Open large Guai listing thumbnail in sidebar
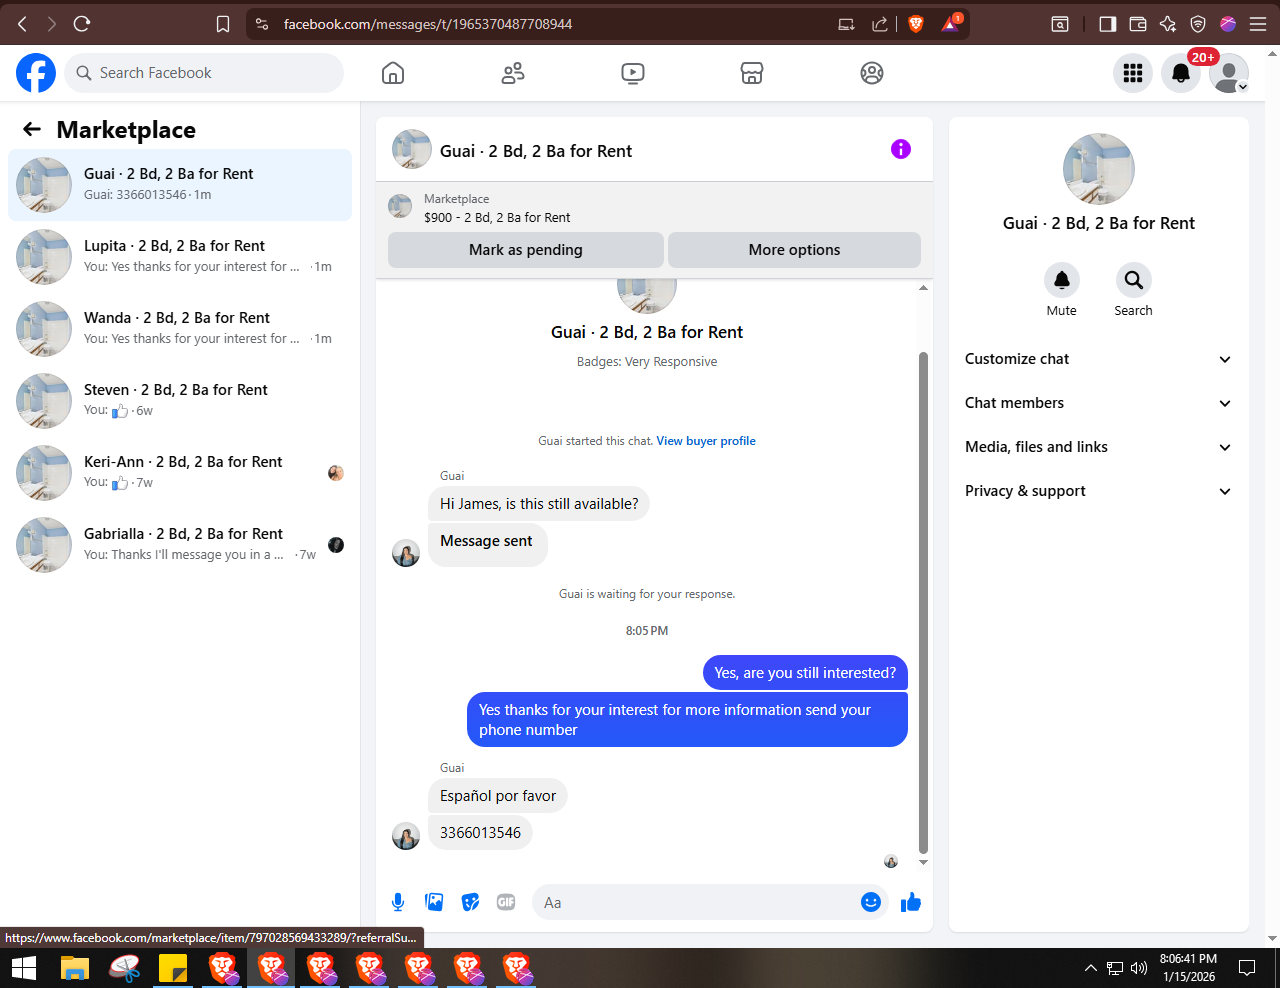The height and width of the screenshot is (988, 1280). click(1099, 169)
